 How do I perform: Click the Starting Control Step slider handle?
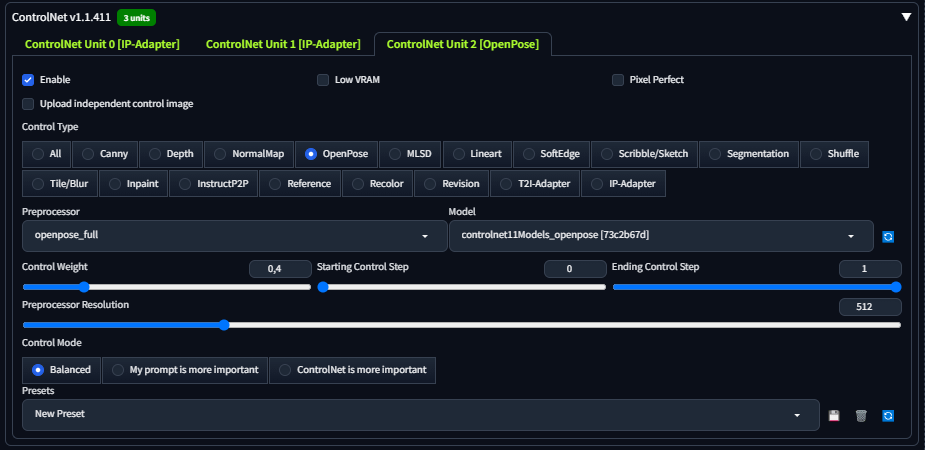coord(323,287)
